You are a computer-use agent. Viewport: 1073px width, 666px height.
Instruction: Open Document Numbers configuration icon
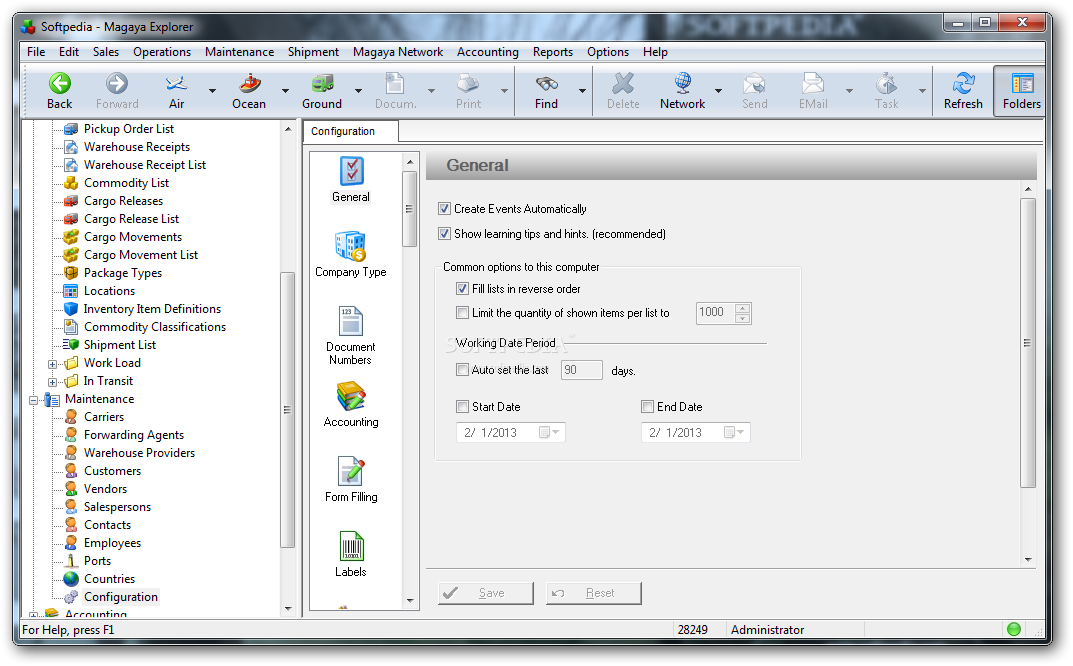(351, 321)
